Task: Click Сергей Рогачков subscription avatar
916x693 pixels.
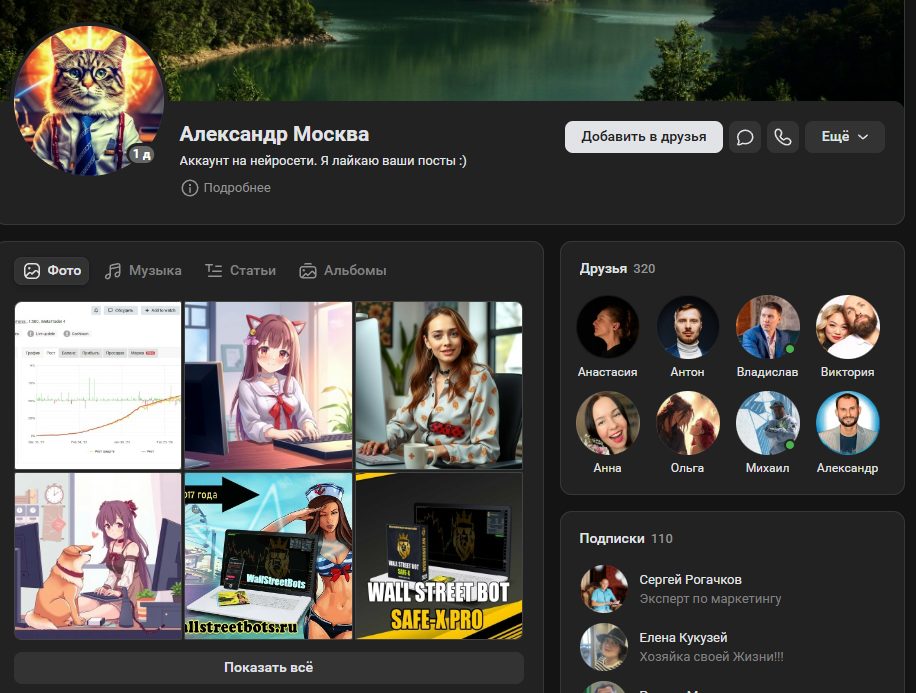Action: coord(604,589)
